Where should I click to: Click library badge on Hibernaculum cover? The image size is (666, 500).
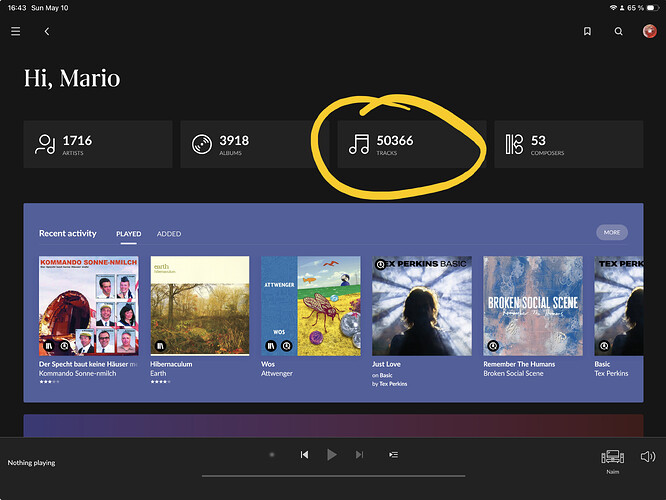pyautogui.click(x=160, y=346)
